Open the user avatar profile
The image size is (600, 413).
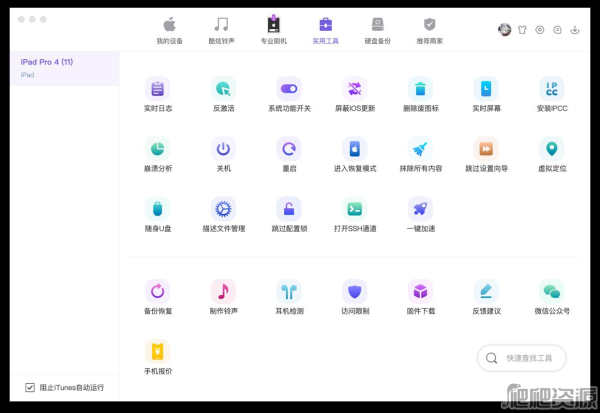pos(504,30)
